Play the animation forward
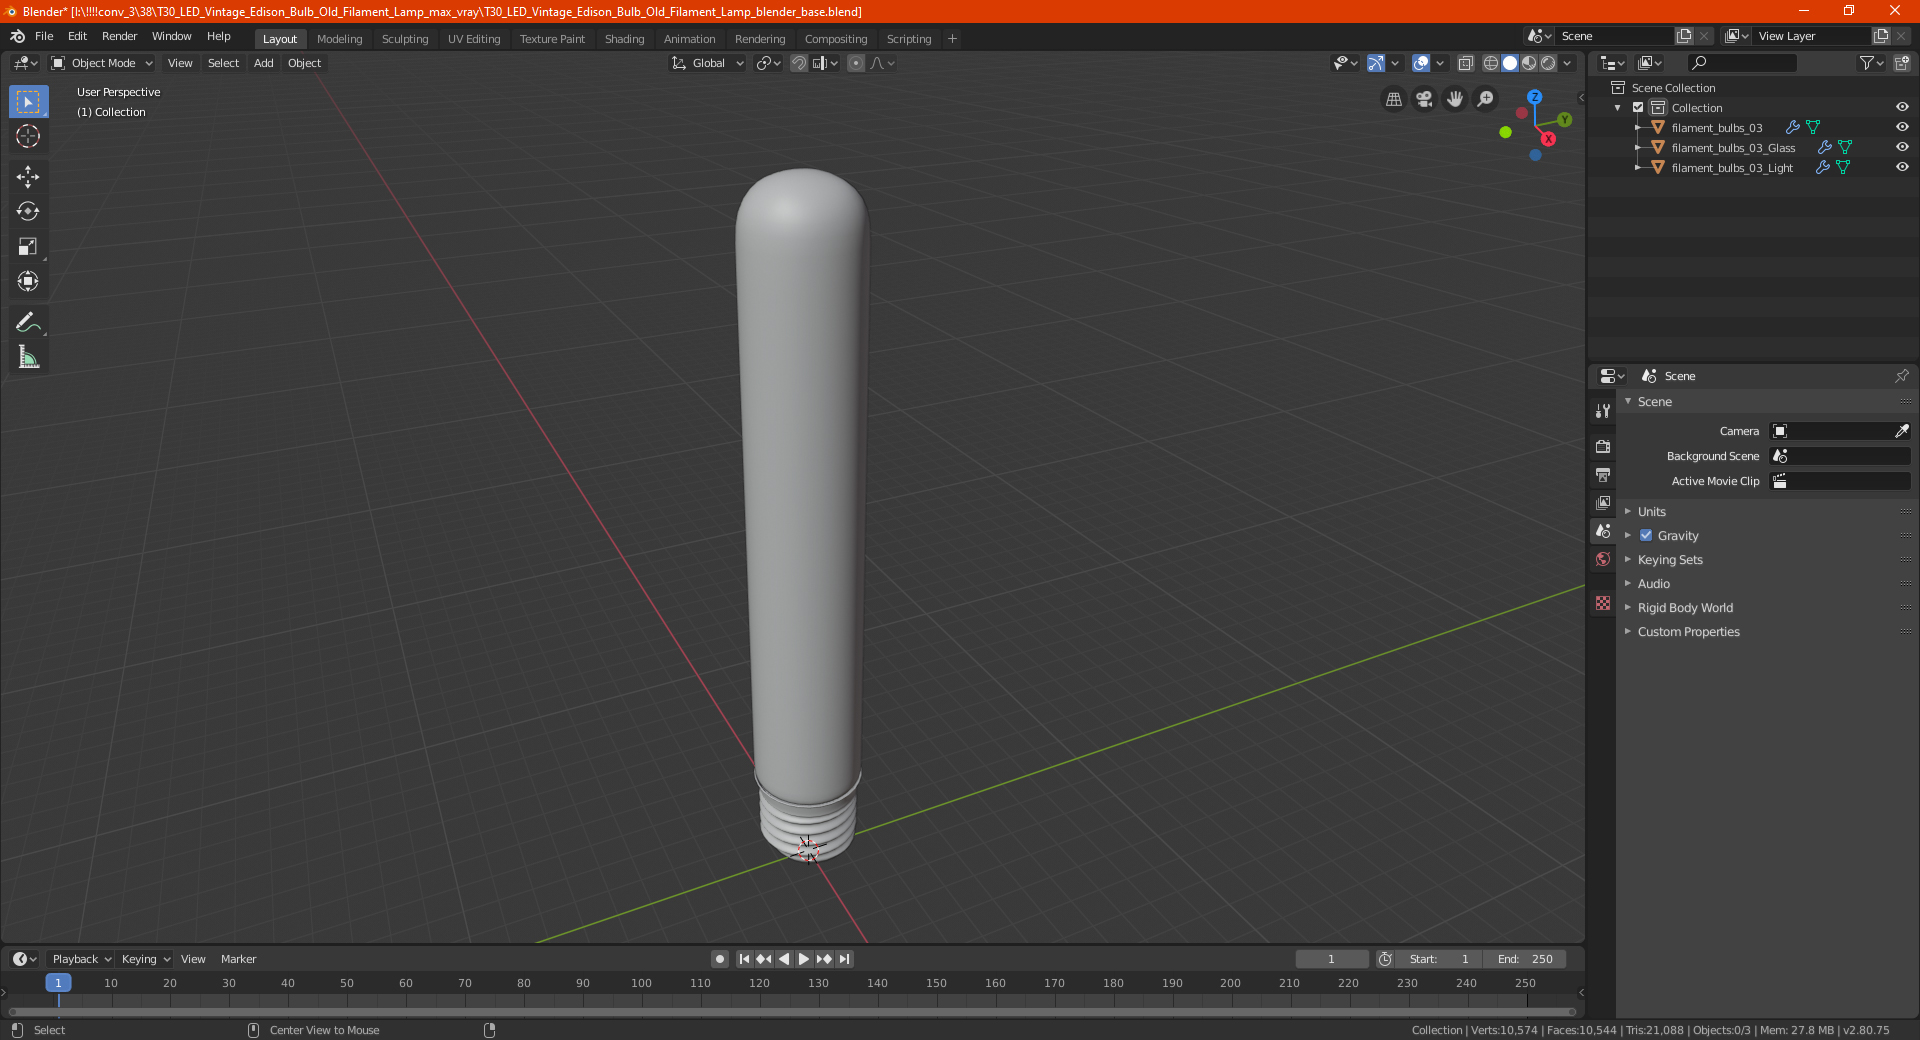Screen dimensions: 1920x1040 [804, 959]
